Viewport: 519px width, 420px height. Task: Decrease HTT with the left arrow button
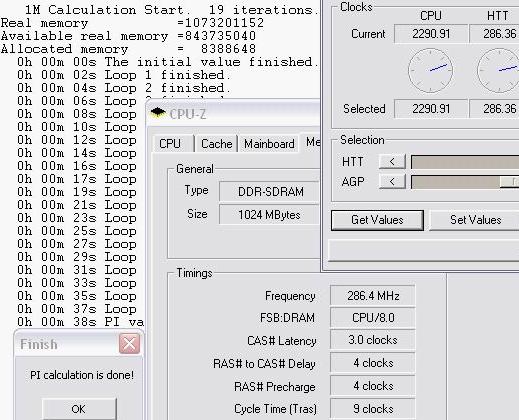pyautogui.click(x=392, y=162)
